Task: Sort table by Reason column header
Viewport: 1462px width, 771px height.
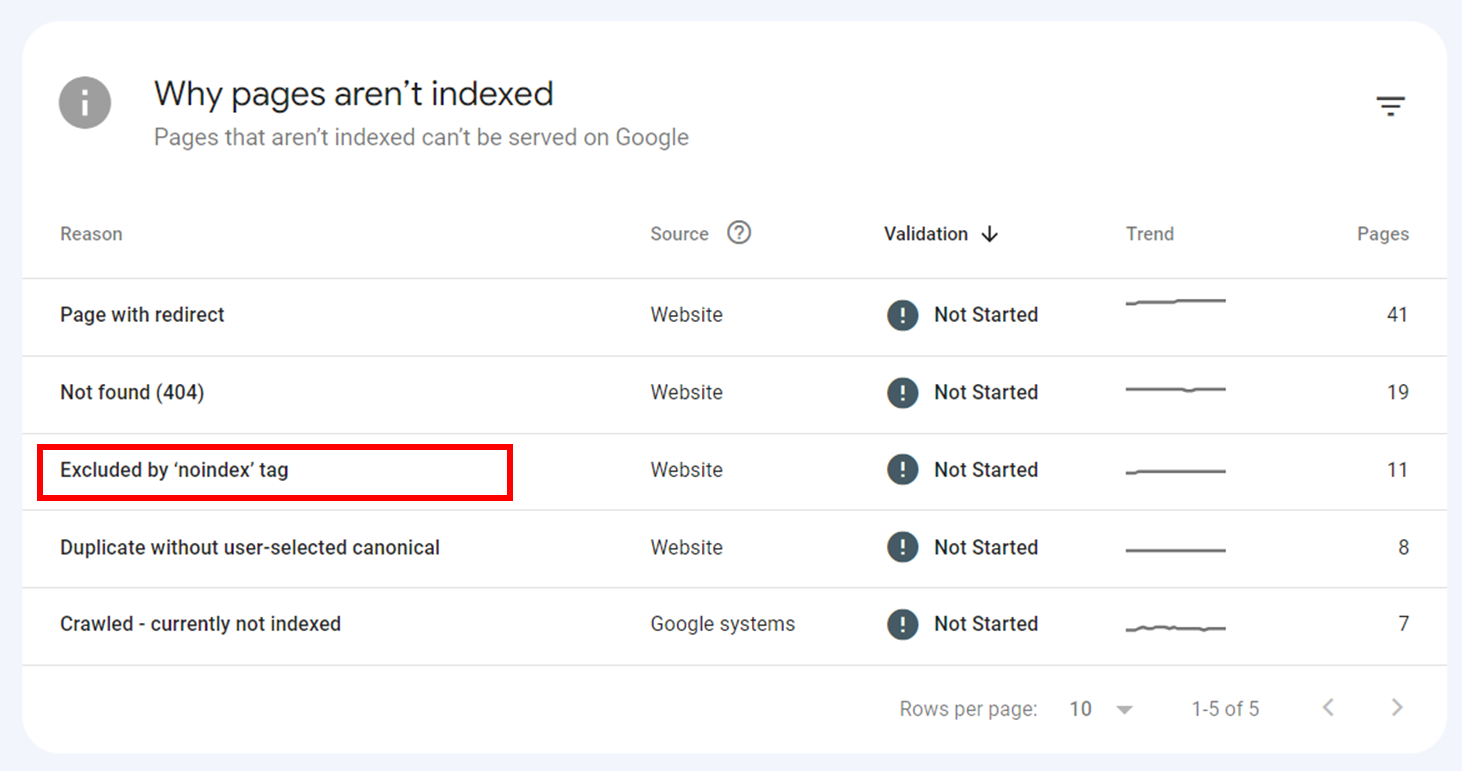Action: 91,233
